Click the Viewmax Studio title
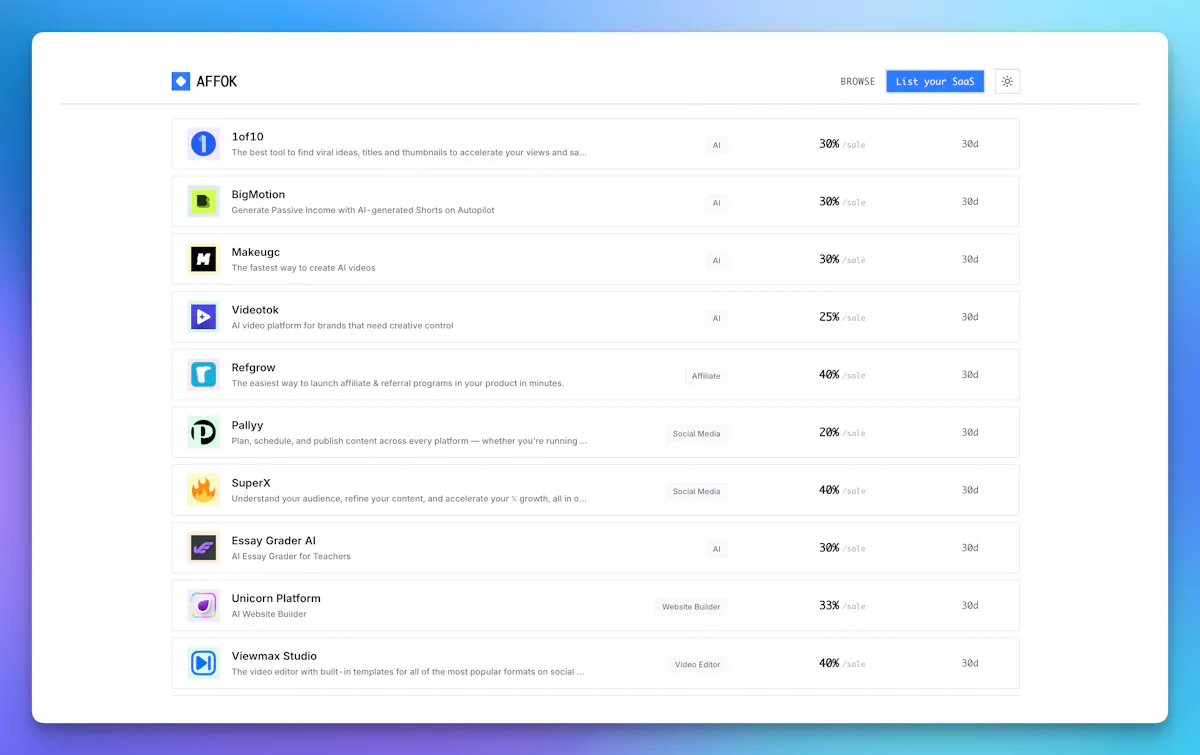The image size is (1200, 755). (x=274, y=656)
